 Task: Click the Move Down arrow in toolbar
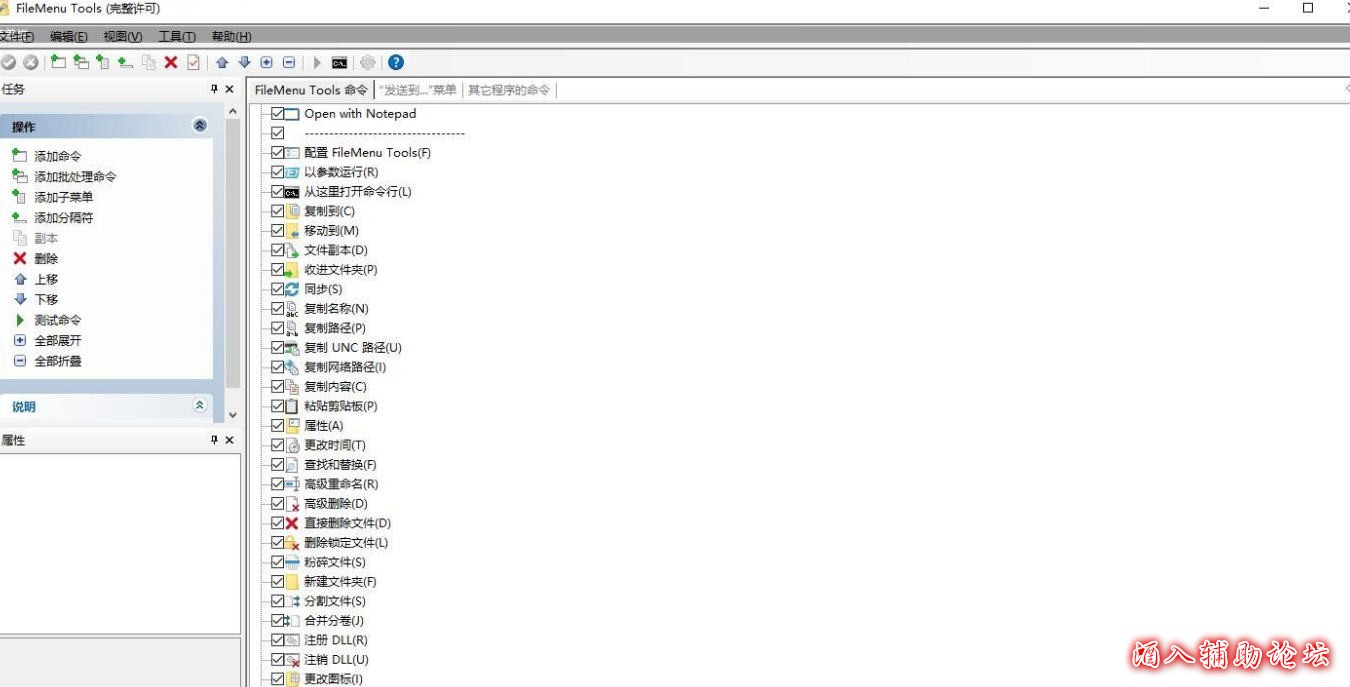[244, 62]
